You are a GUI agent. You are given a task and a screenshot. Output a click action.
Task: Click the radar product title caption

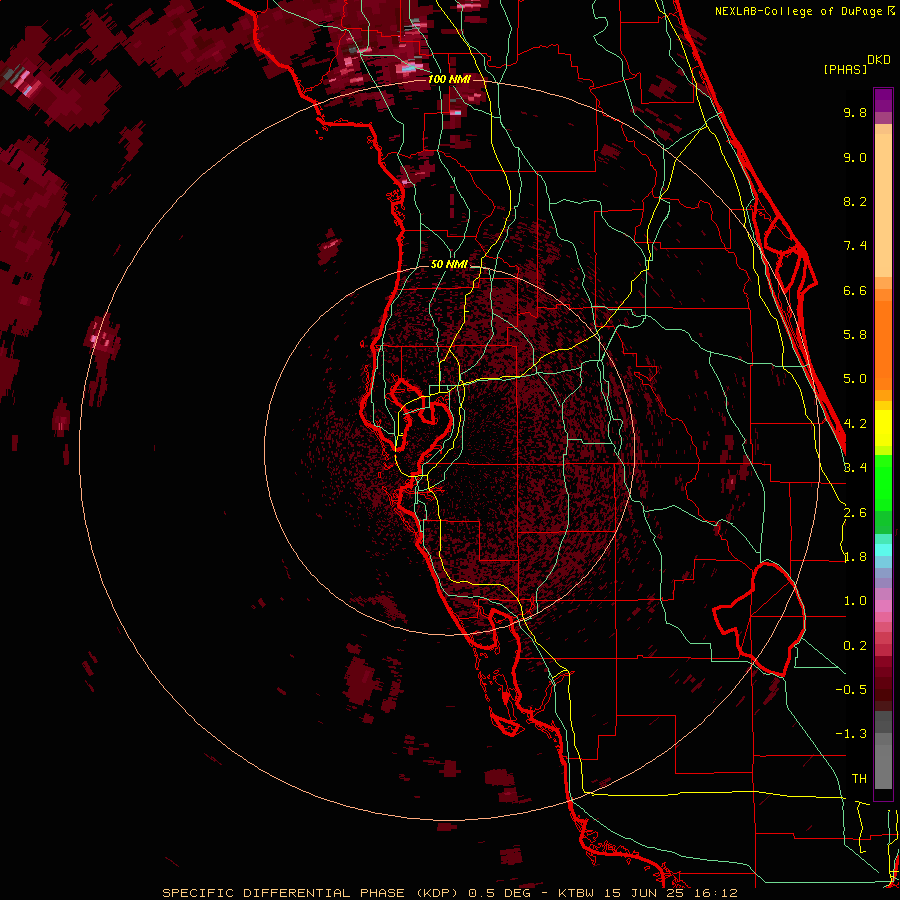[x=449, y=893]
